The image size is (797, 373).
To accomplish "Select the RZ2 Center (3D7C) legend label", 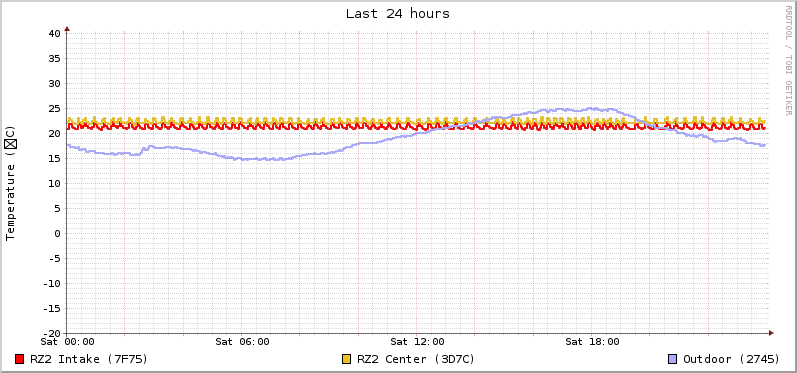I will [x=416, y=359].
